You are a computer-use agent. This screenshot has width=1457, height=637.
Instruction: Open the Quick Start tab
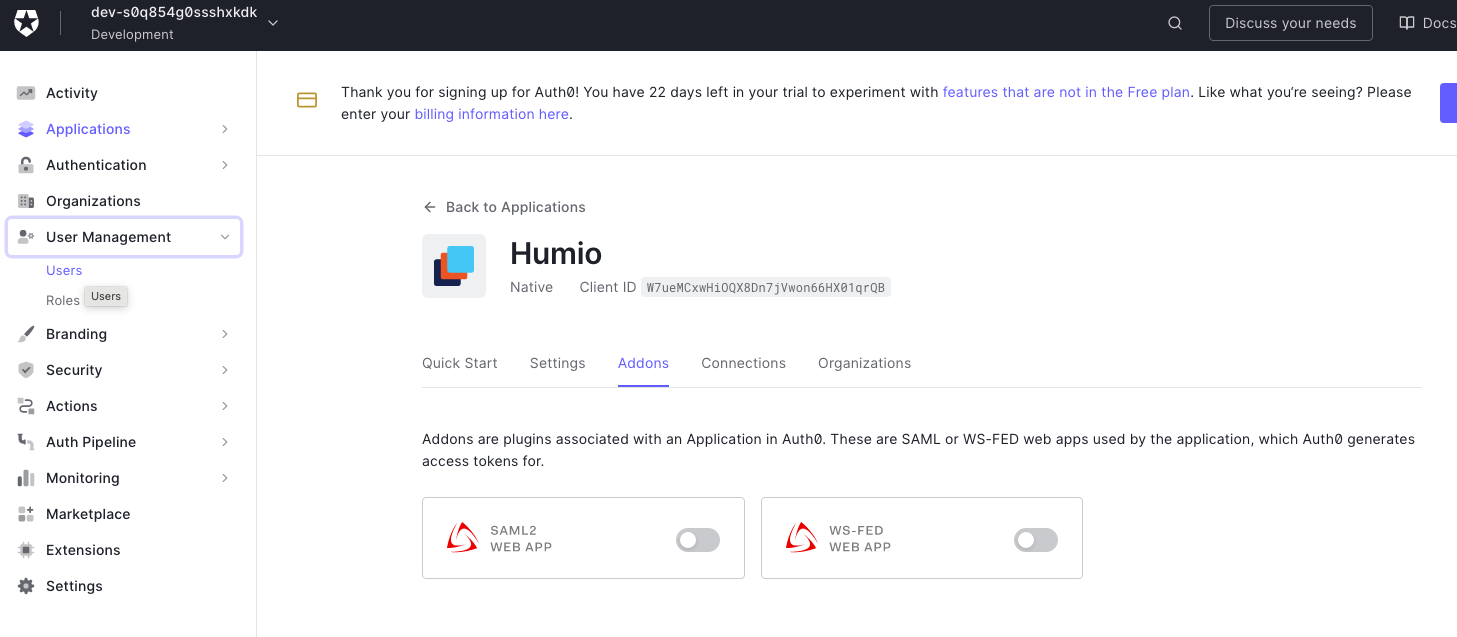click(x=459, y=363)
